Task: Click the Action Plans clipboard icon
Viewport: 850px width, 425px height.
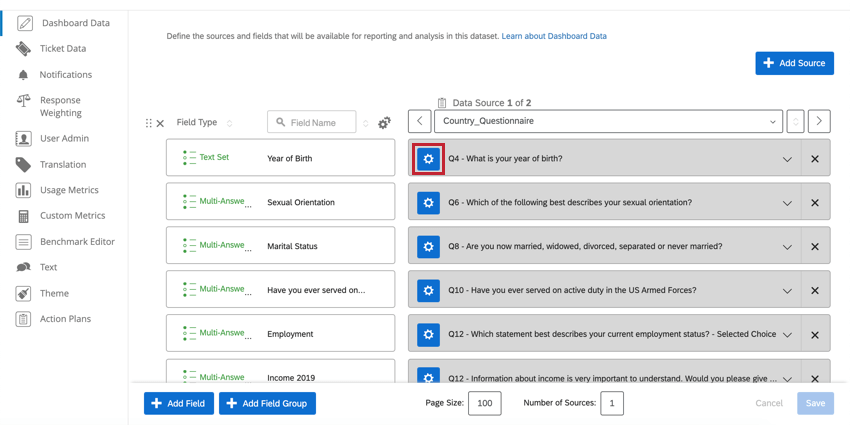Action: pyautogui.click(x=23, y=319)
